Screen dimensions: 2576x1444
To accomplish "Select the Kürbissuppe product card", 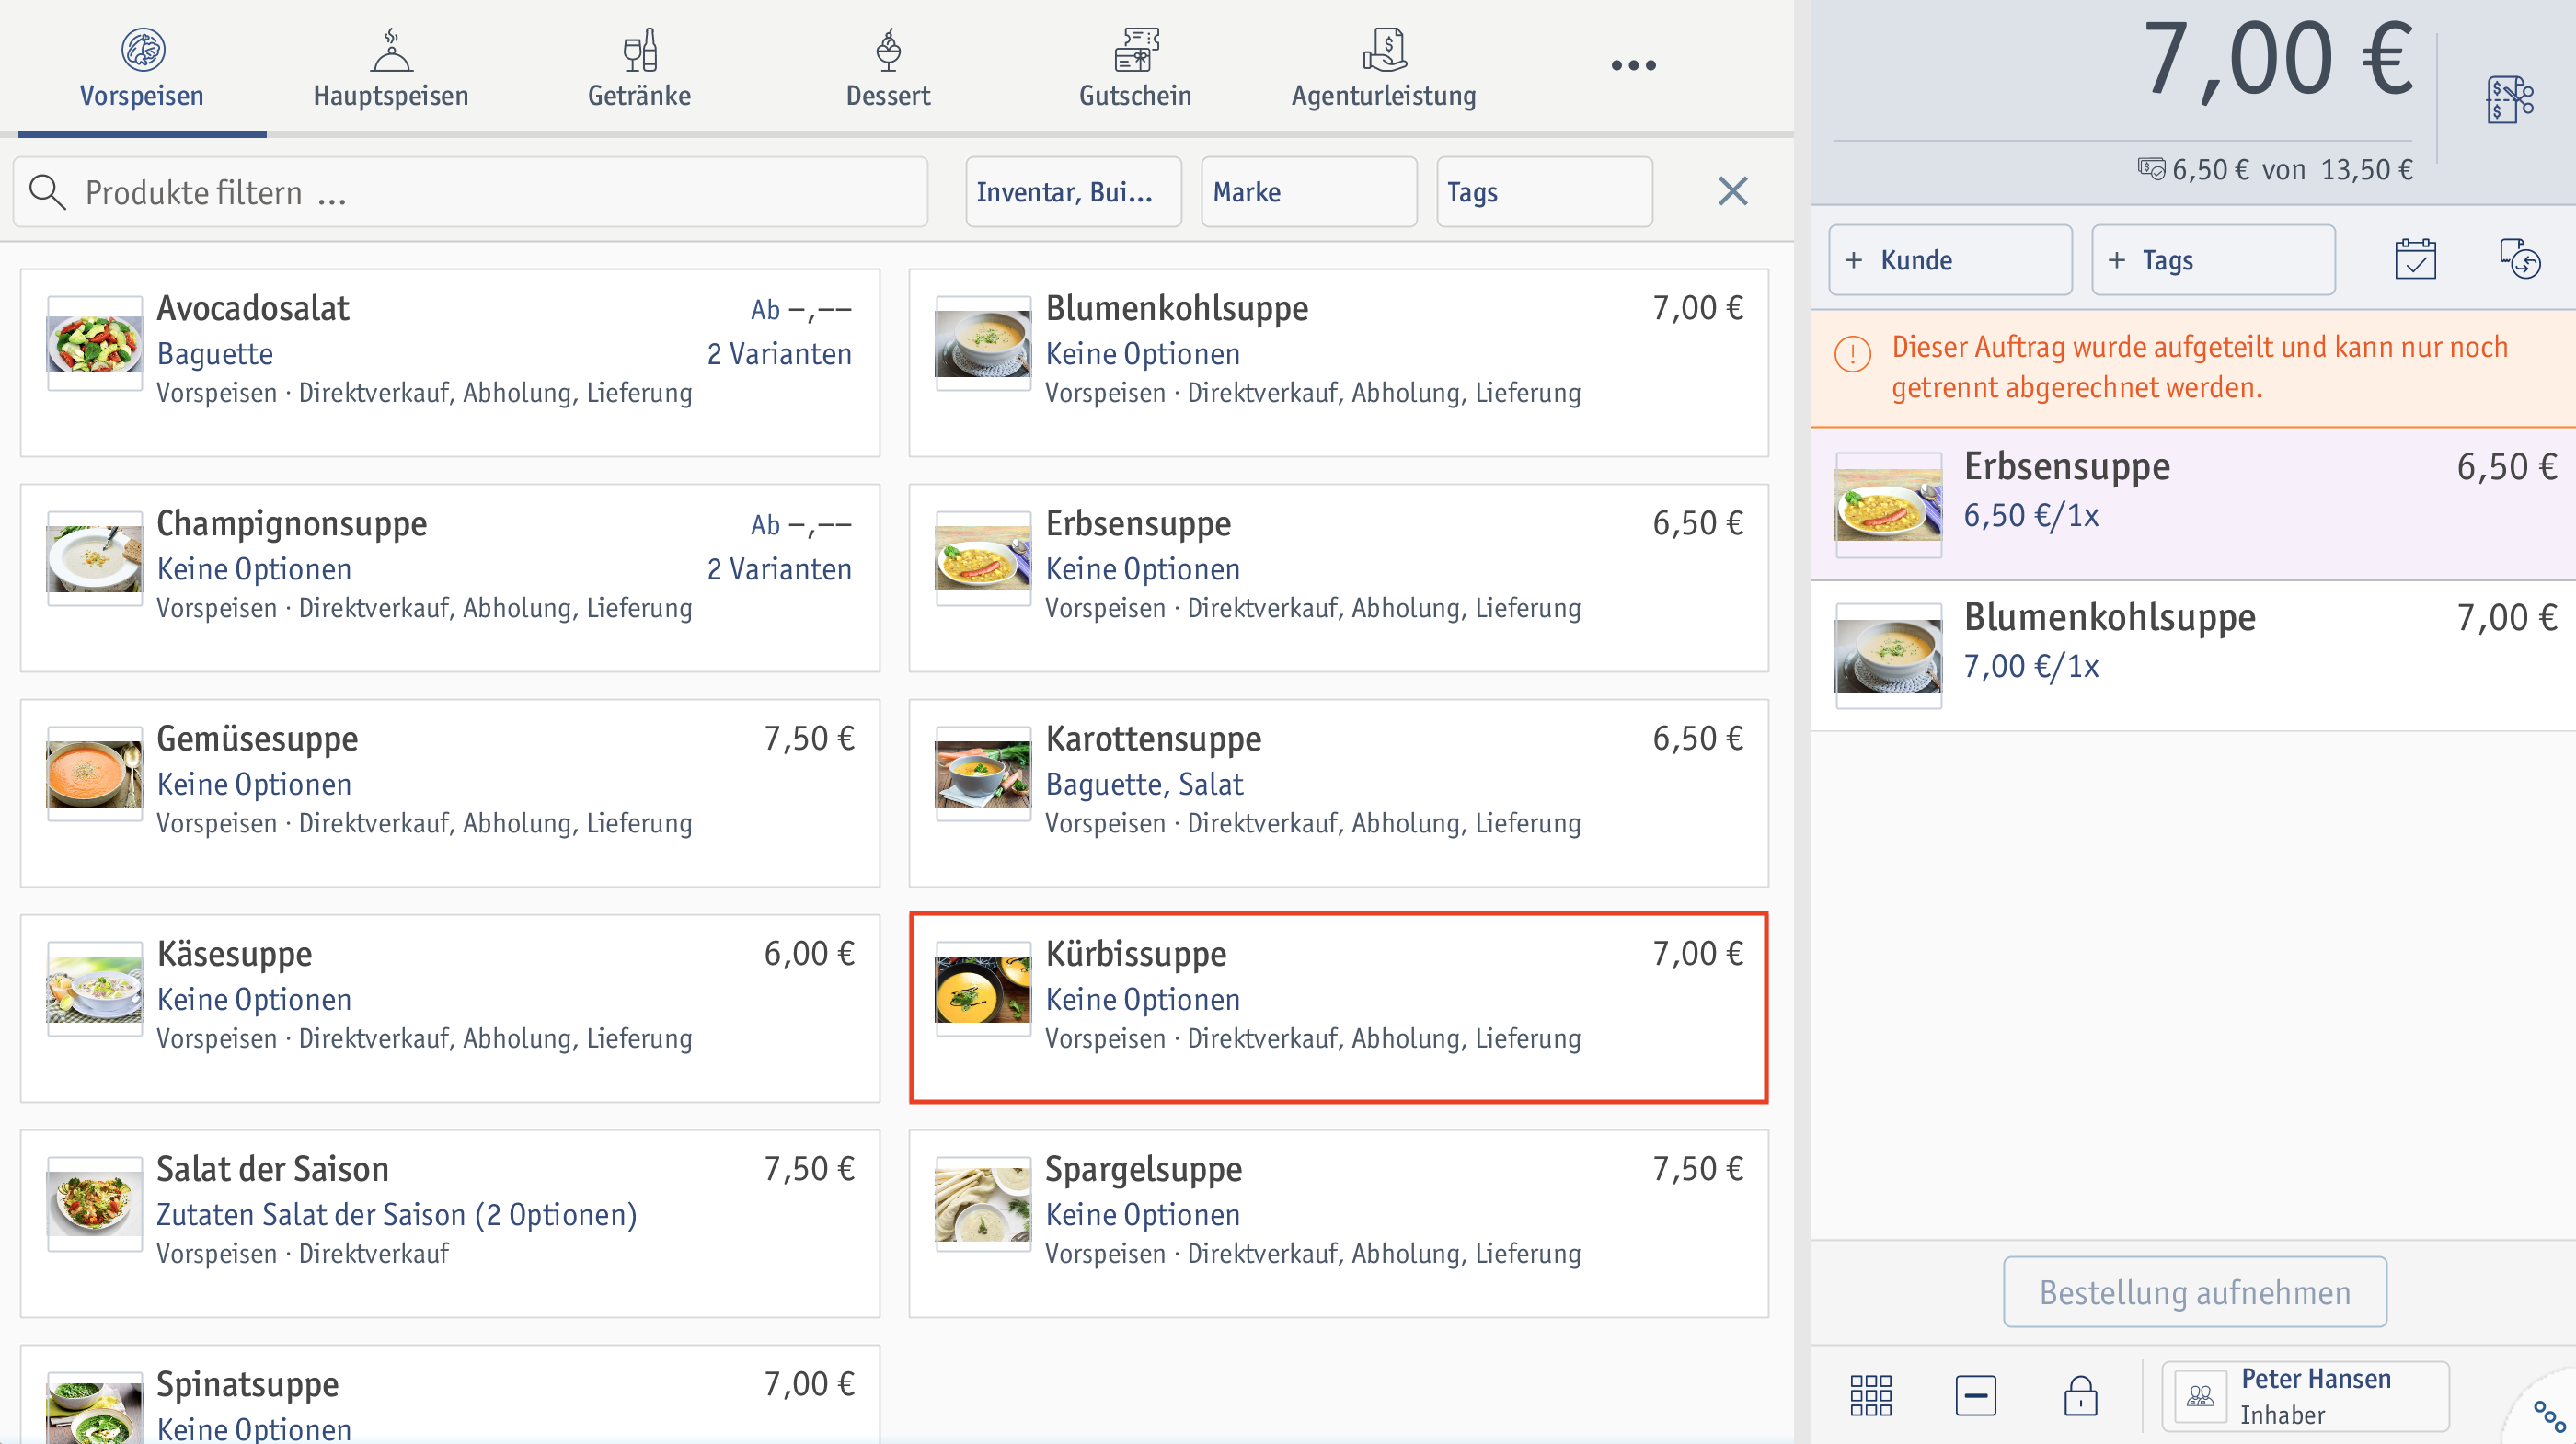I will 1338,1008.
